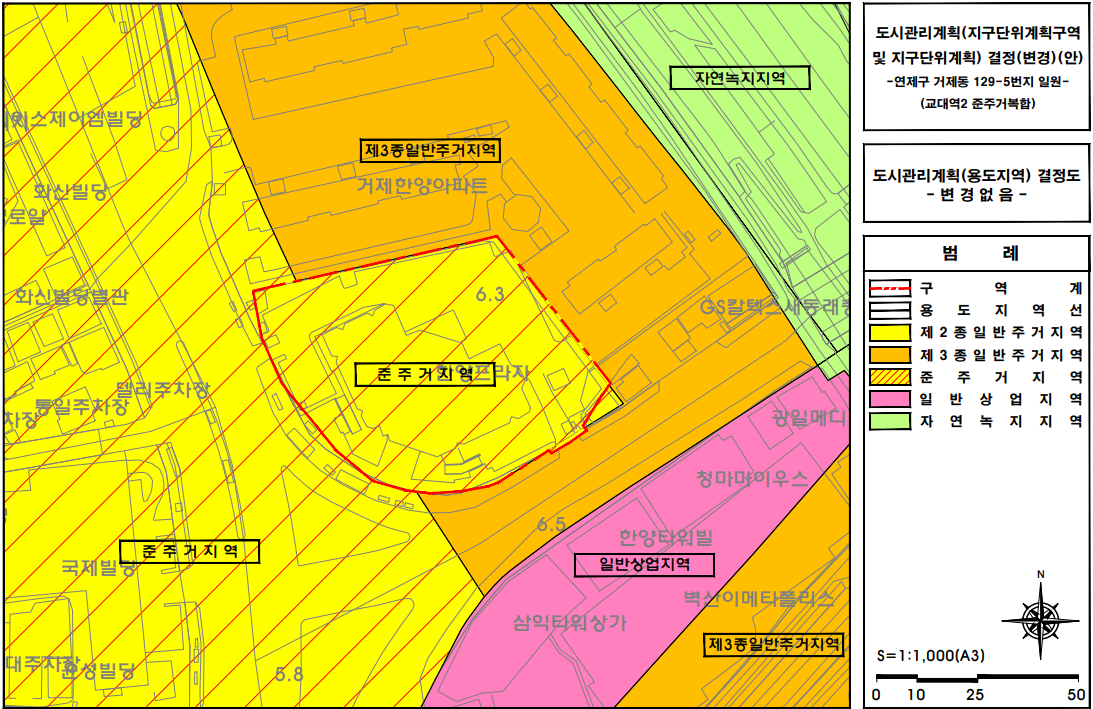Viewport: 1093px width, 709px height.
Task: Click the 준주거지역 label inside the red boundary
Action: pos(425,374)
